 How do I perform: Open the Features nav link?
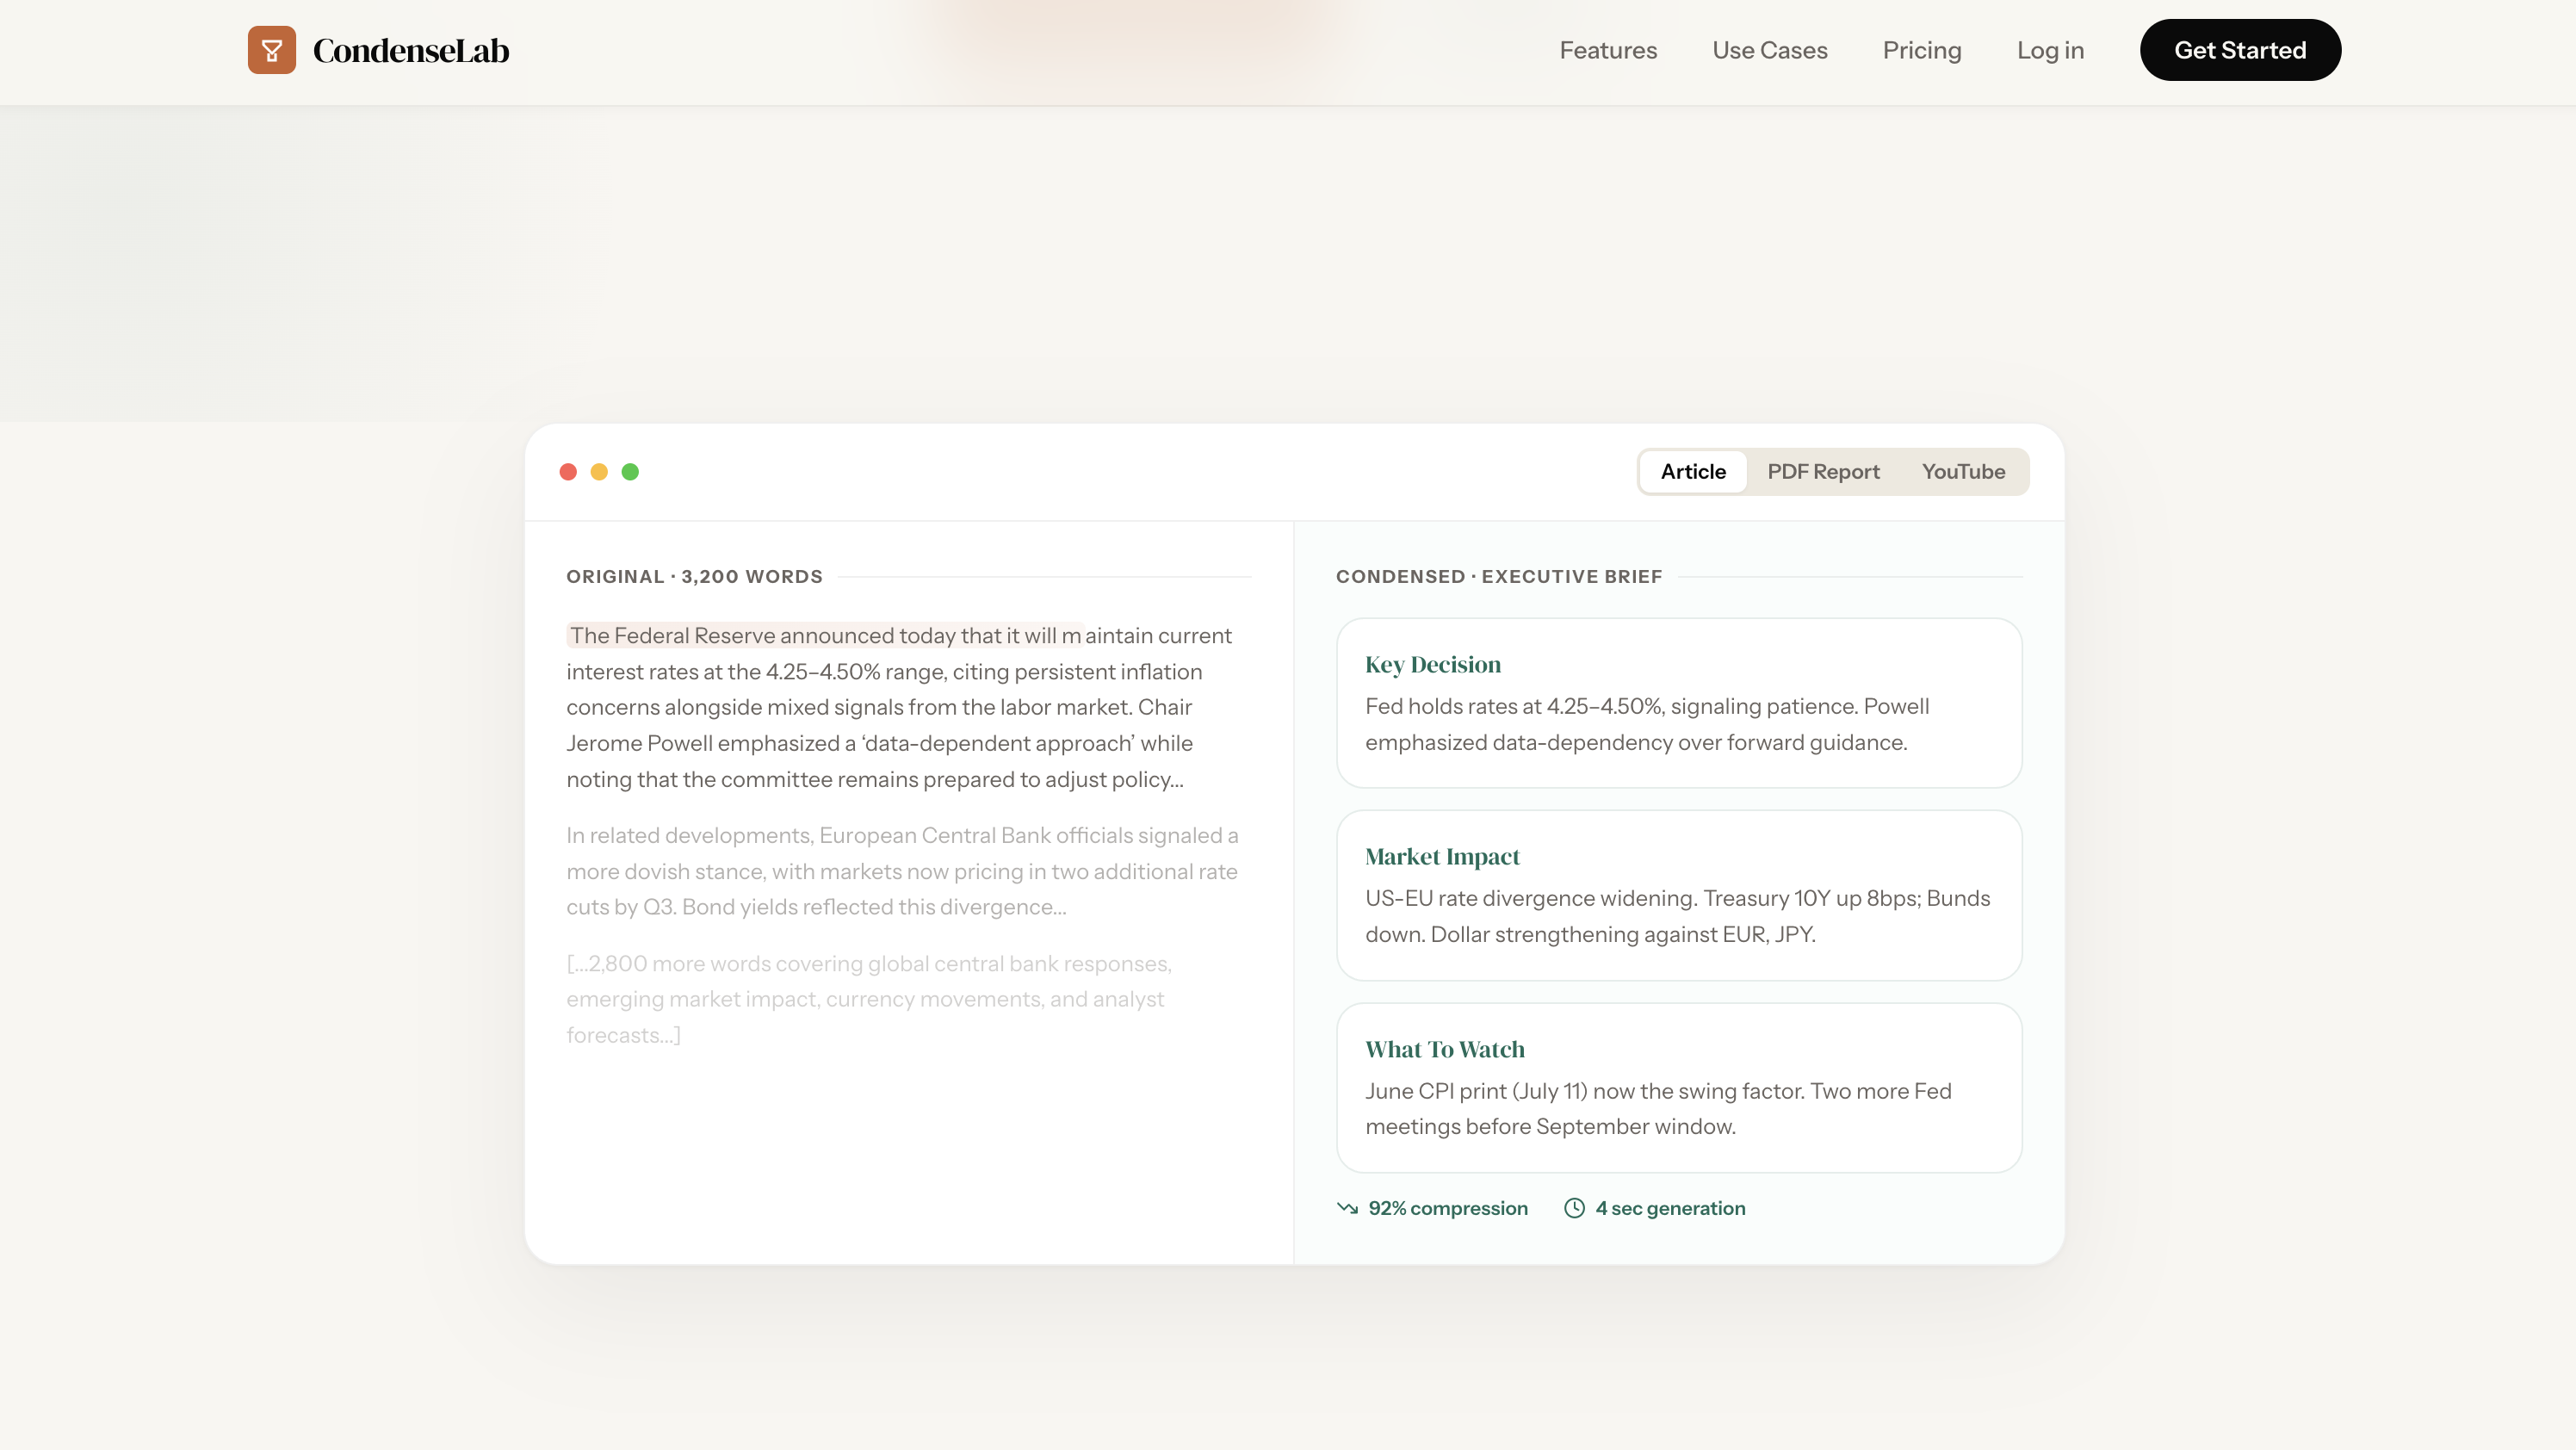[x=1607, y=50]
